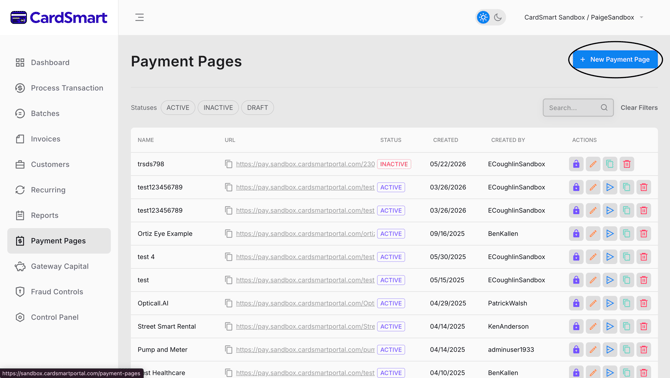Open the CardSmart Sandbox / PaigeSandbox account dropdown

[x=584, y=18]
